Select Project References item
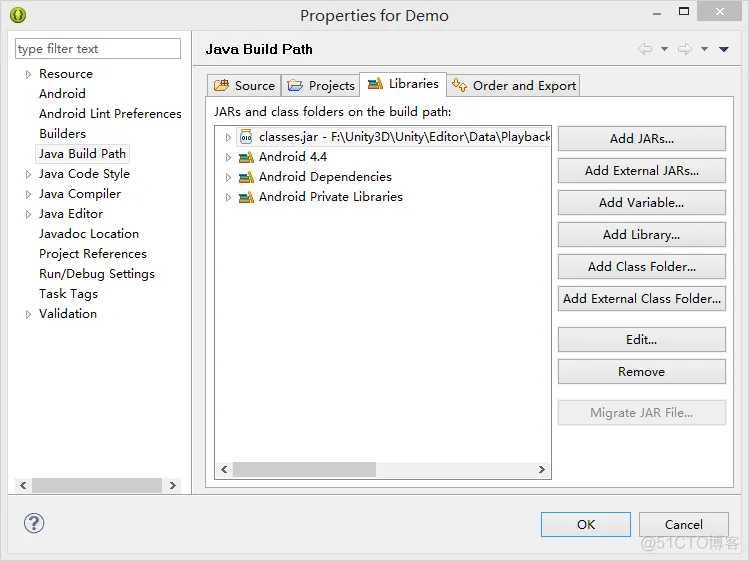 pyautogui.click(x=93, y=254)
